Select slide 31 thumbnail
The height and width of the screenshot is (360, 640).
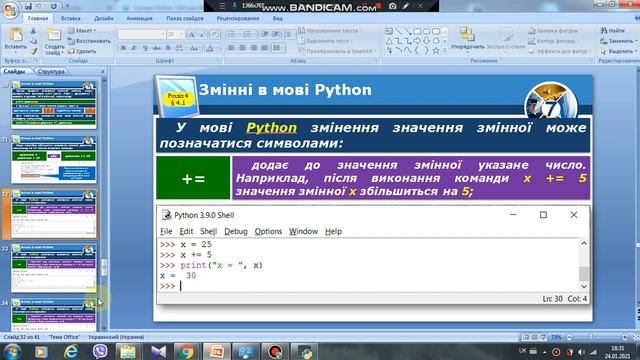[x=54, y=159]
